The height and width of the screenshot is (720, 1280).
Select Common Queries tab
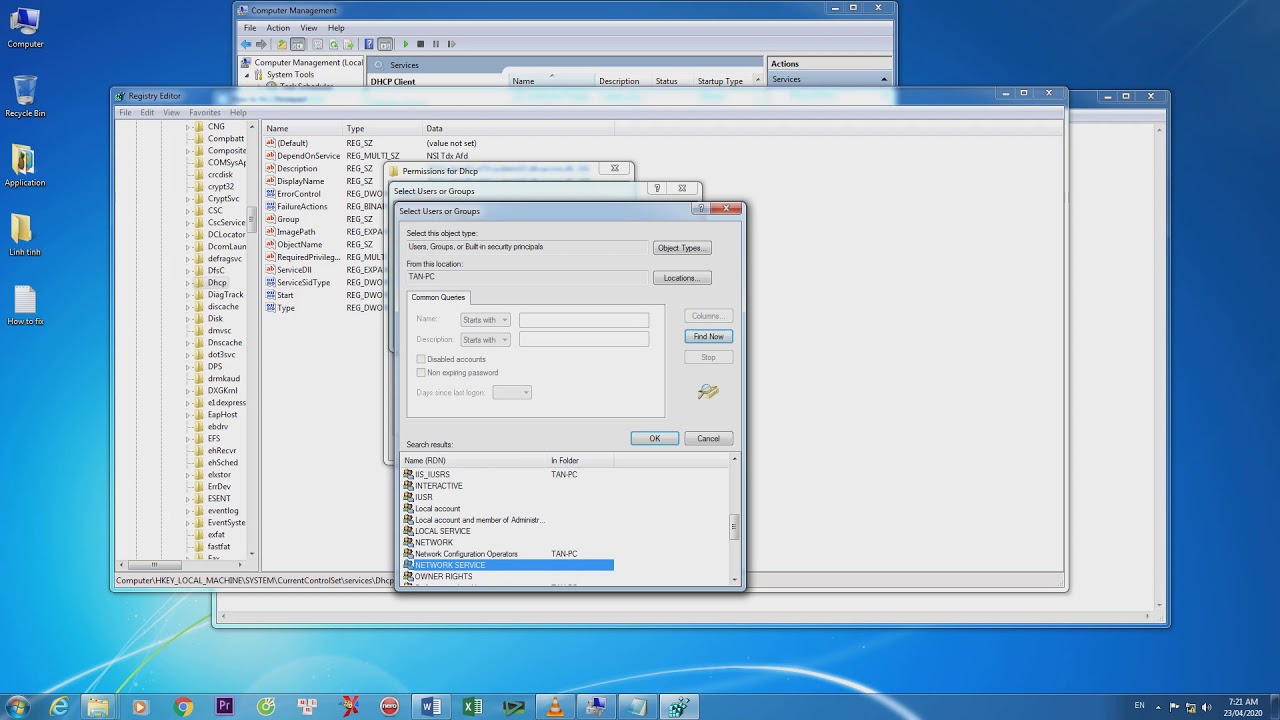pyautogui.click(x=438, y=298)
